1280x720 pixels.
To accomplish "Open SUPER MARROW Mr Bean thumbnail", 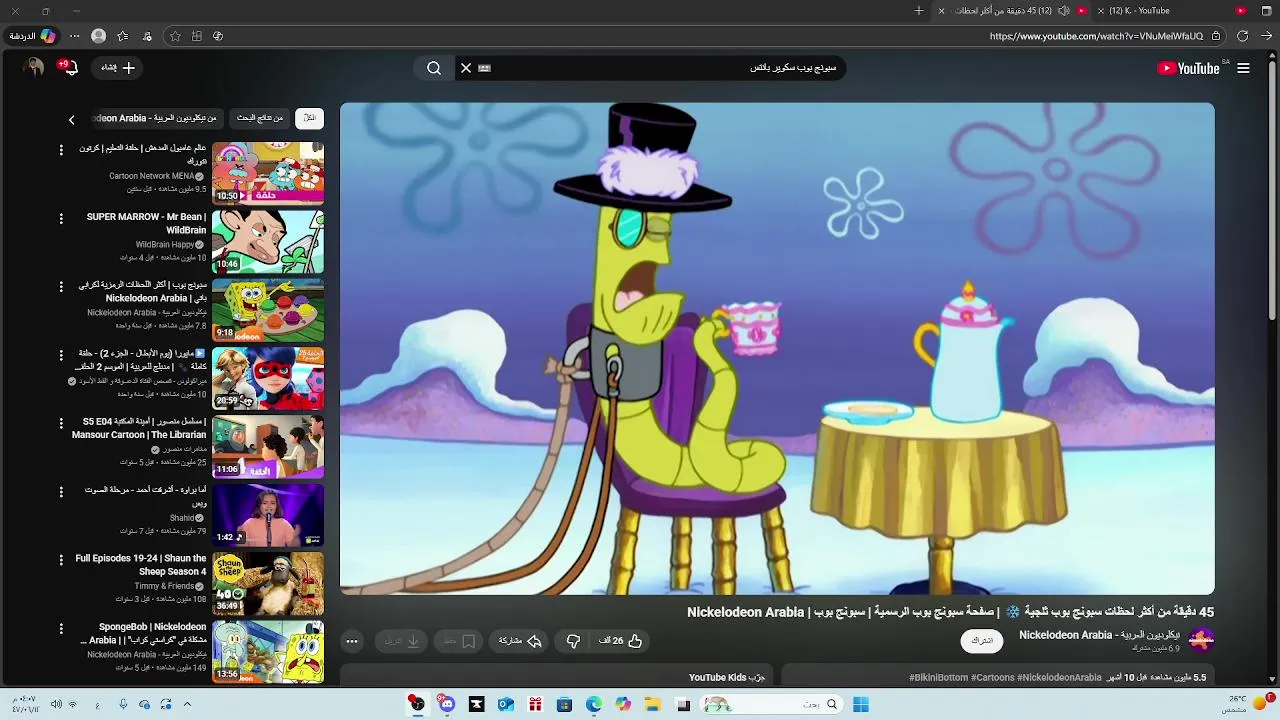I will click(268, 242).
